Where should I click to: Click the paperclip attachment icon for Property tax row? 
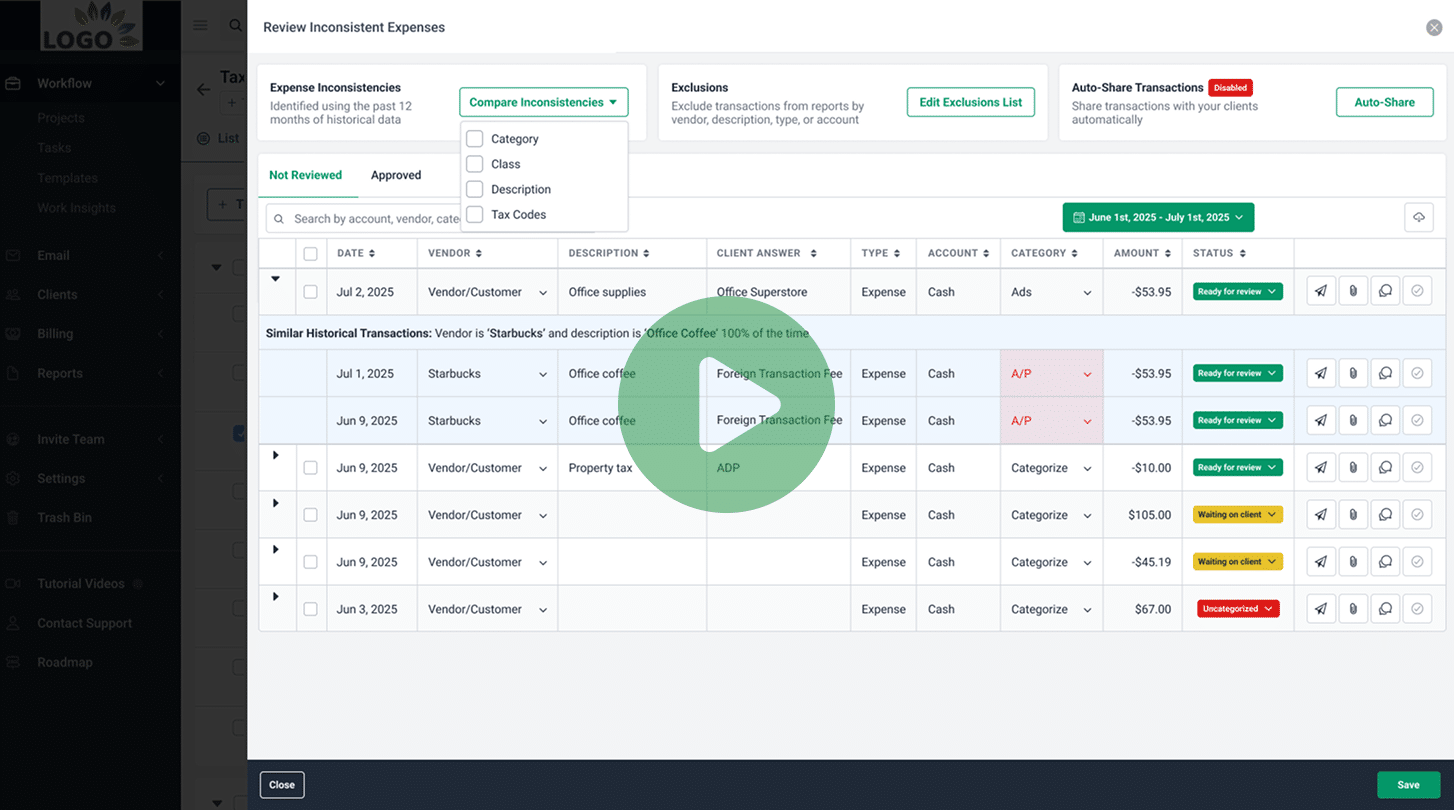(1353, 468)
